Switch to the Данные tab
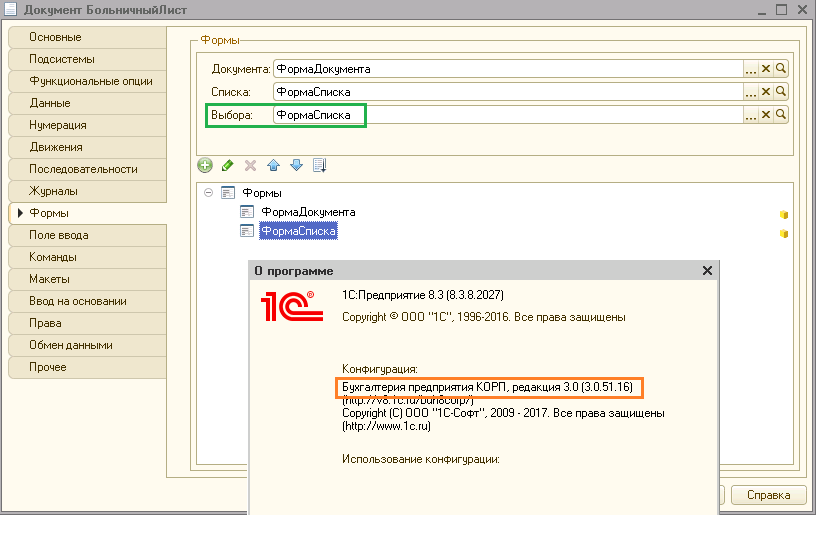821x542 pixels. tap(88, 103)
